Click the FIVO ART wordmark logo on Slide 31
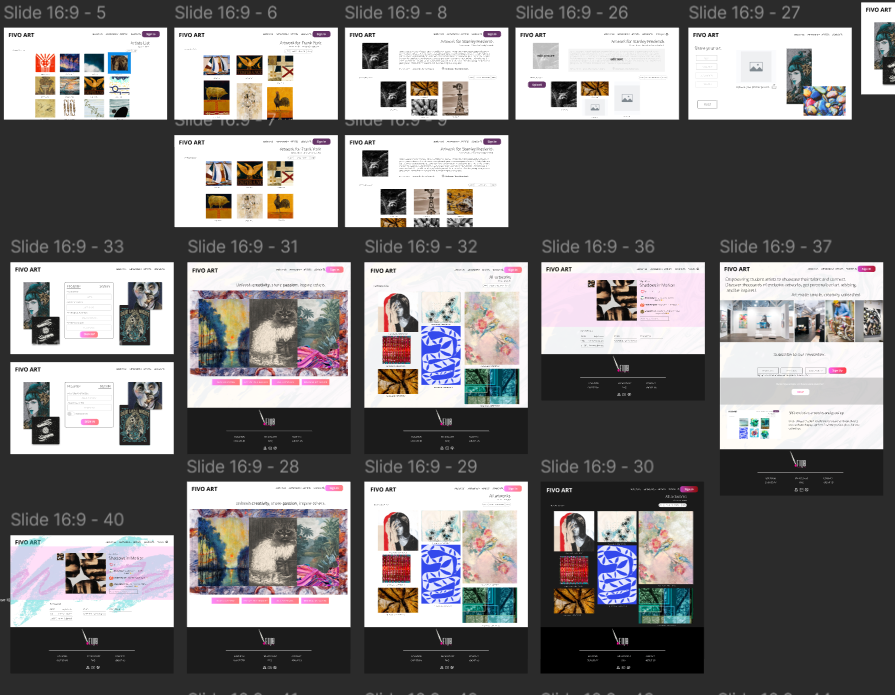895x695 pixels. (203, 270)
